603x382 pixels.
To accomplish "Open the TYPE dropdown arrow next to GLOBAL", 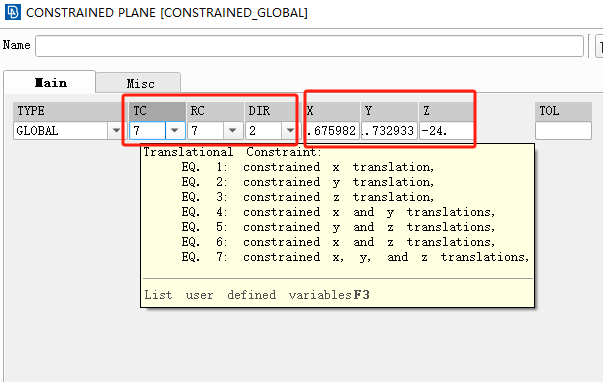I will click(116, 131).
